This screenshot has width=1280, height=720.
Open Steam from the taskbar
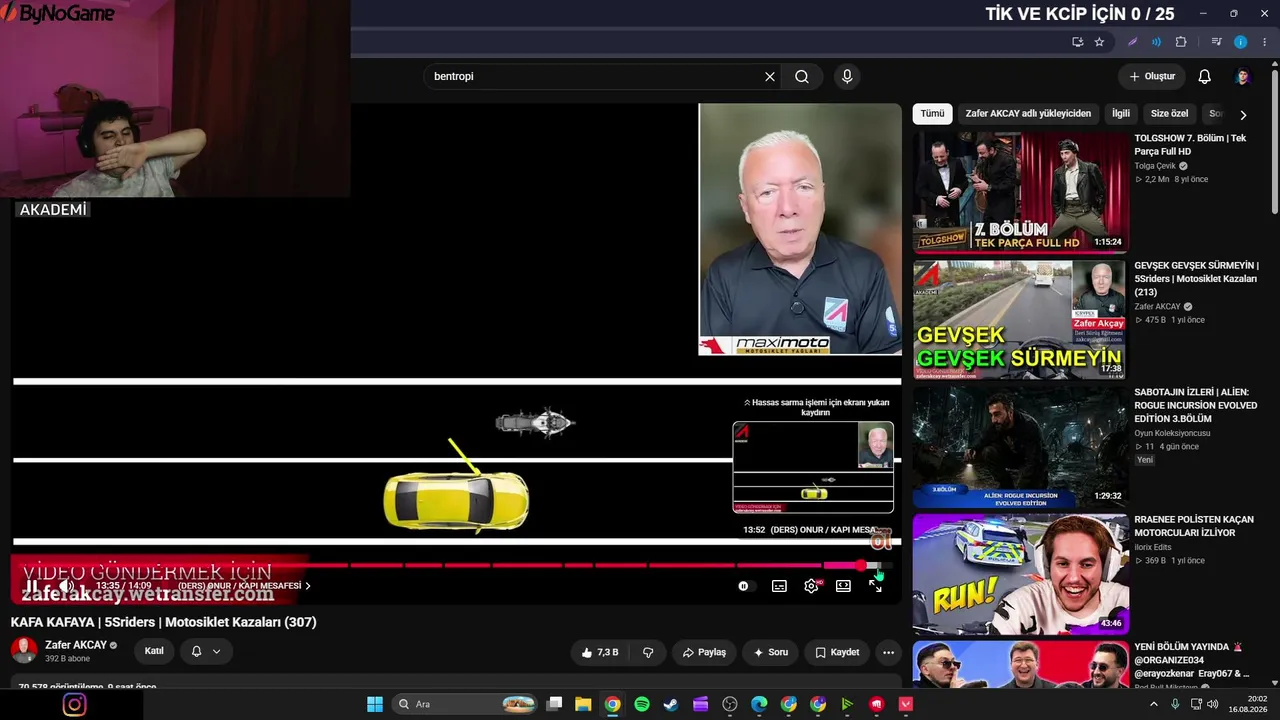pyautogui.click(x=671, y=704)
